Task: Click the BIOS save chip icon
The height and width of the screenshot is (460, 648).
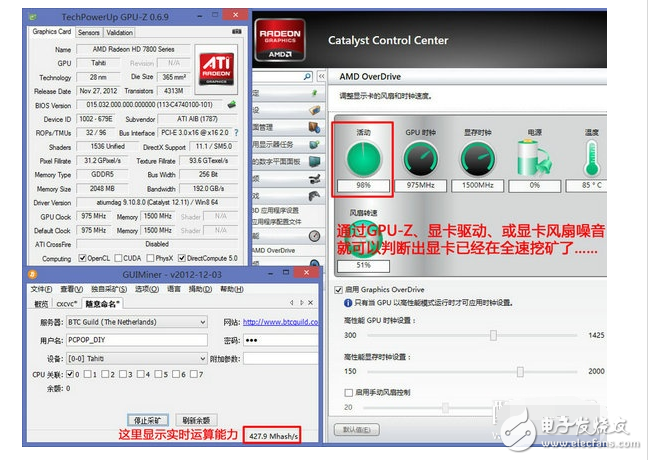Action: click(x=232, y=104)
